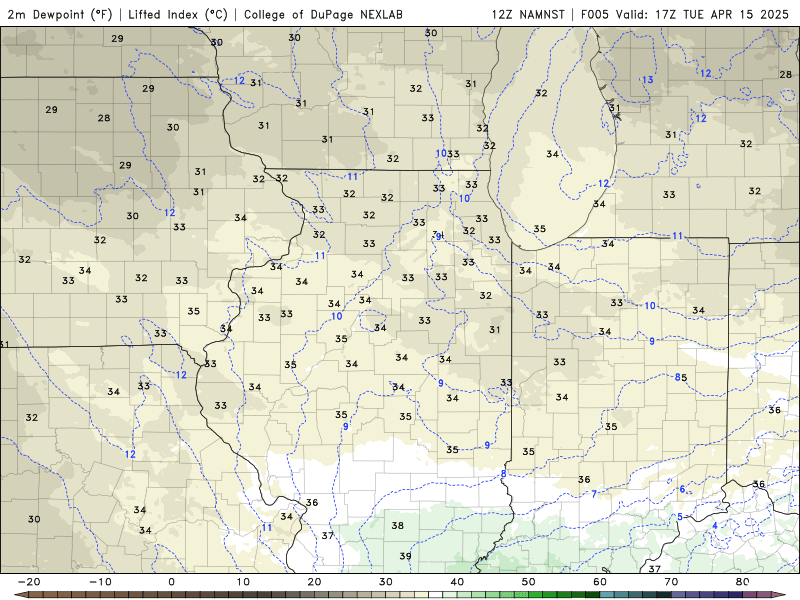Select the bright green swatch below 50

[x=536, y=595]
